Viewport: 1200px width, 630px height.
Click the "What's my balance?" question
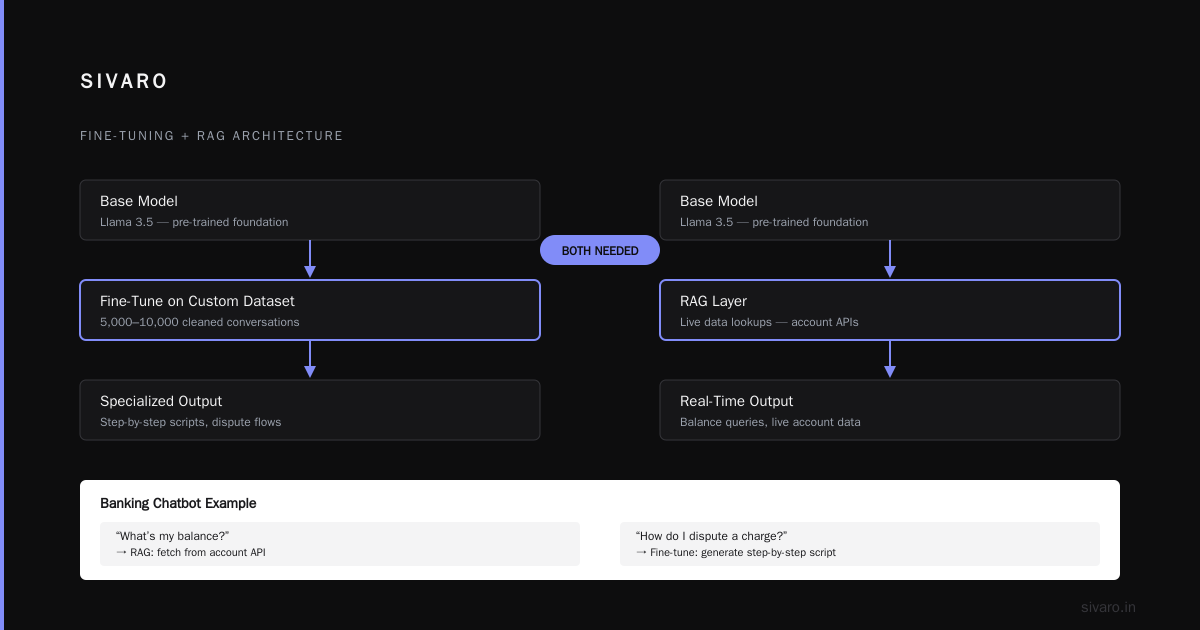pyautogui.click(x=173, y=537)
